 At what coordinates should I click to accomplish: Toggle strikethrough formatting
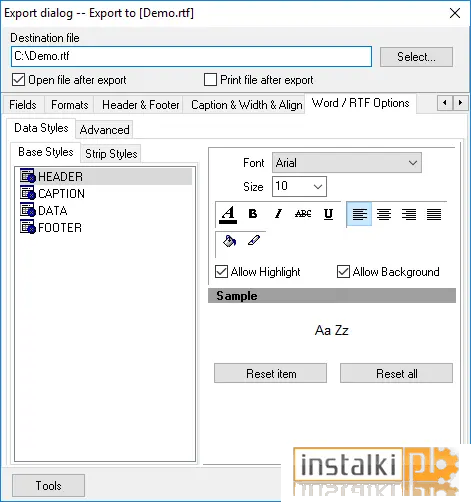[303, 214]
